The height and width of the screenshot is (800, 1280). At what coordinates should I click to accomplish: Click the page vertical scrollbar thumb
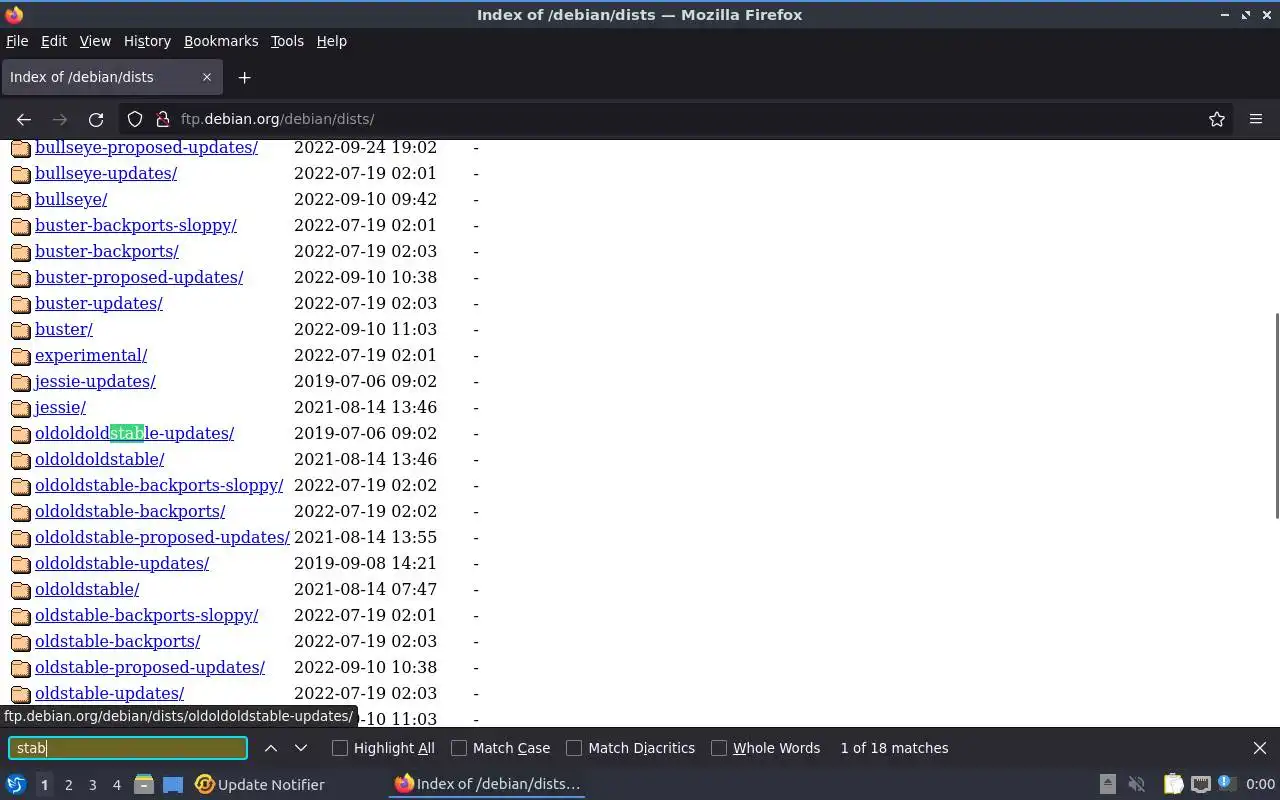tap(1276, 415)
